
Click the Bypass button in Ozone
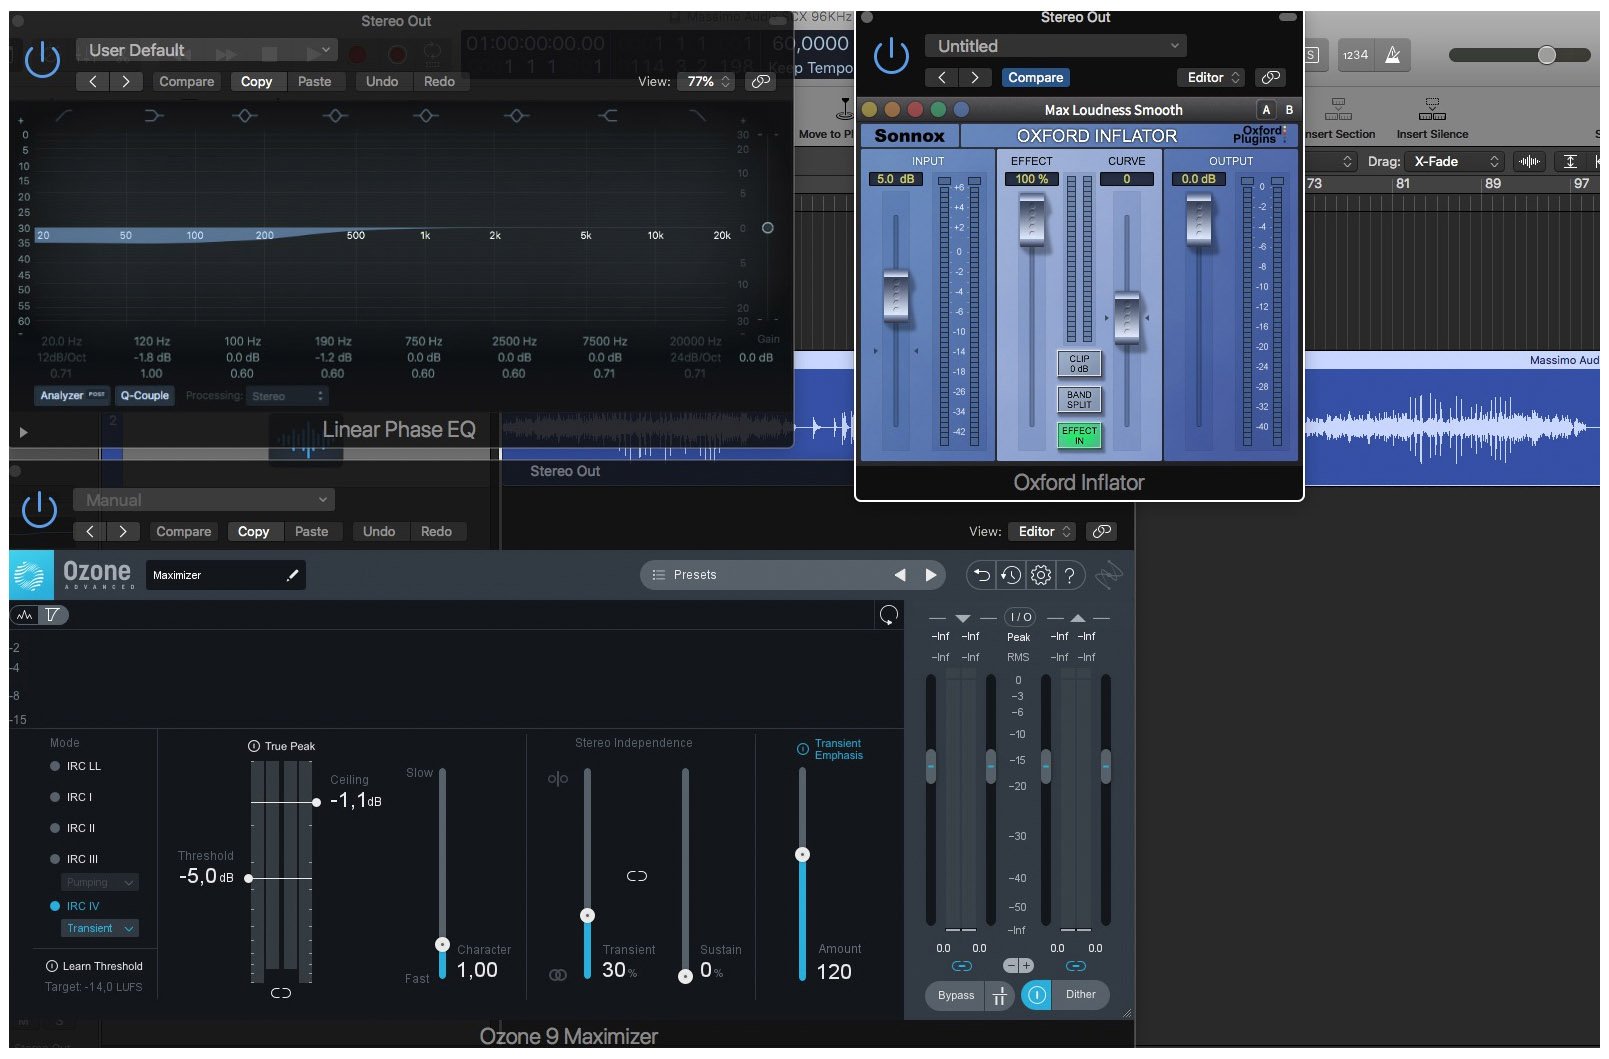955,995
